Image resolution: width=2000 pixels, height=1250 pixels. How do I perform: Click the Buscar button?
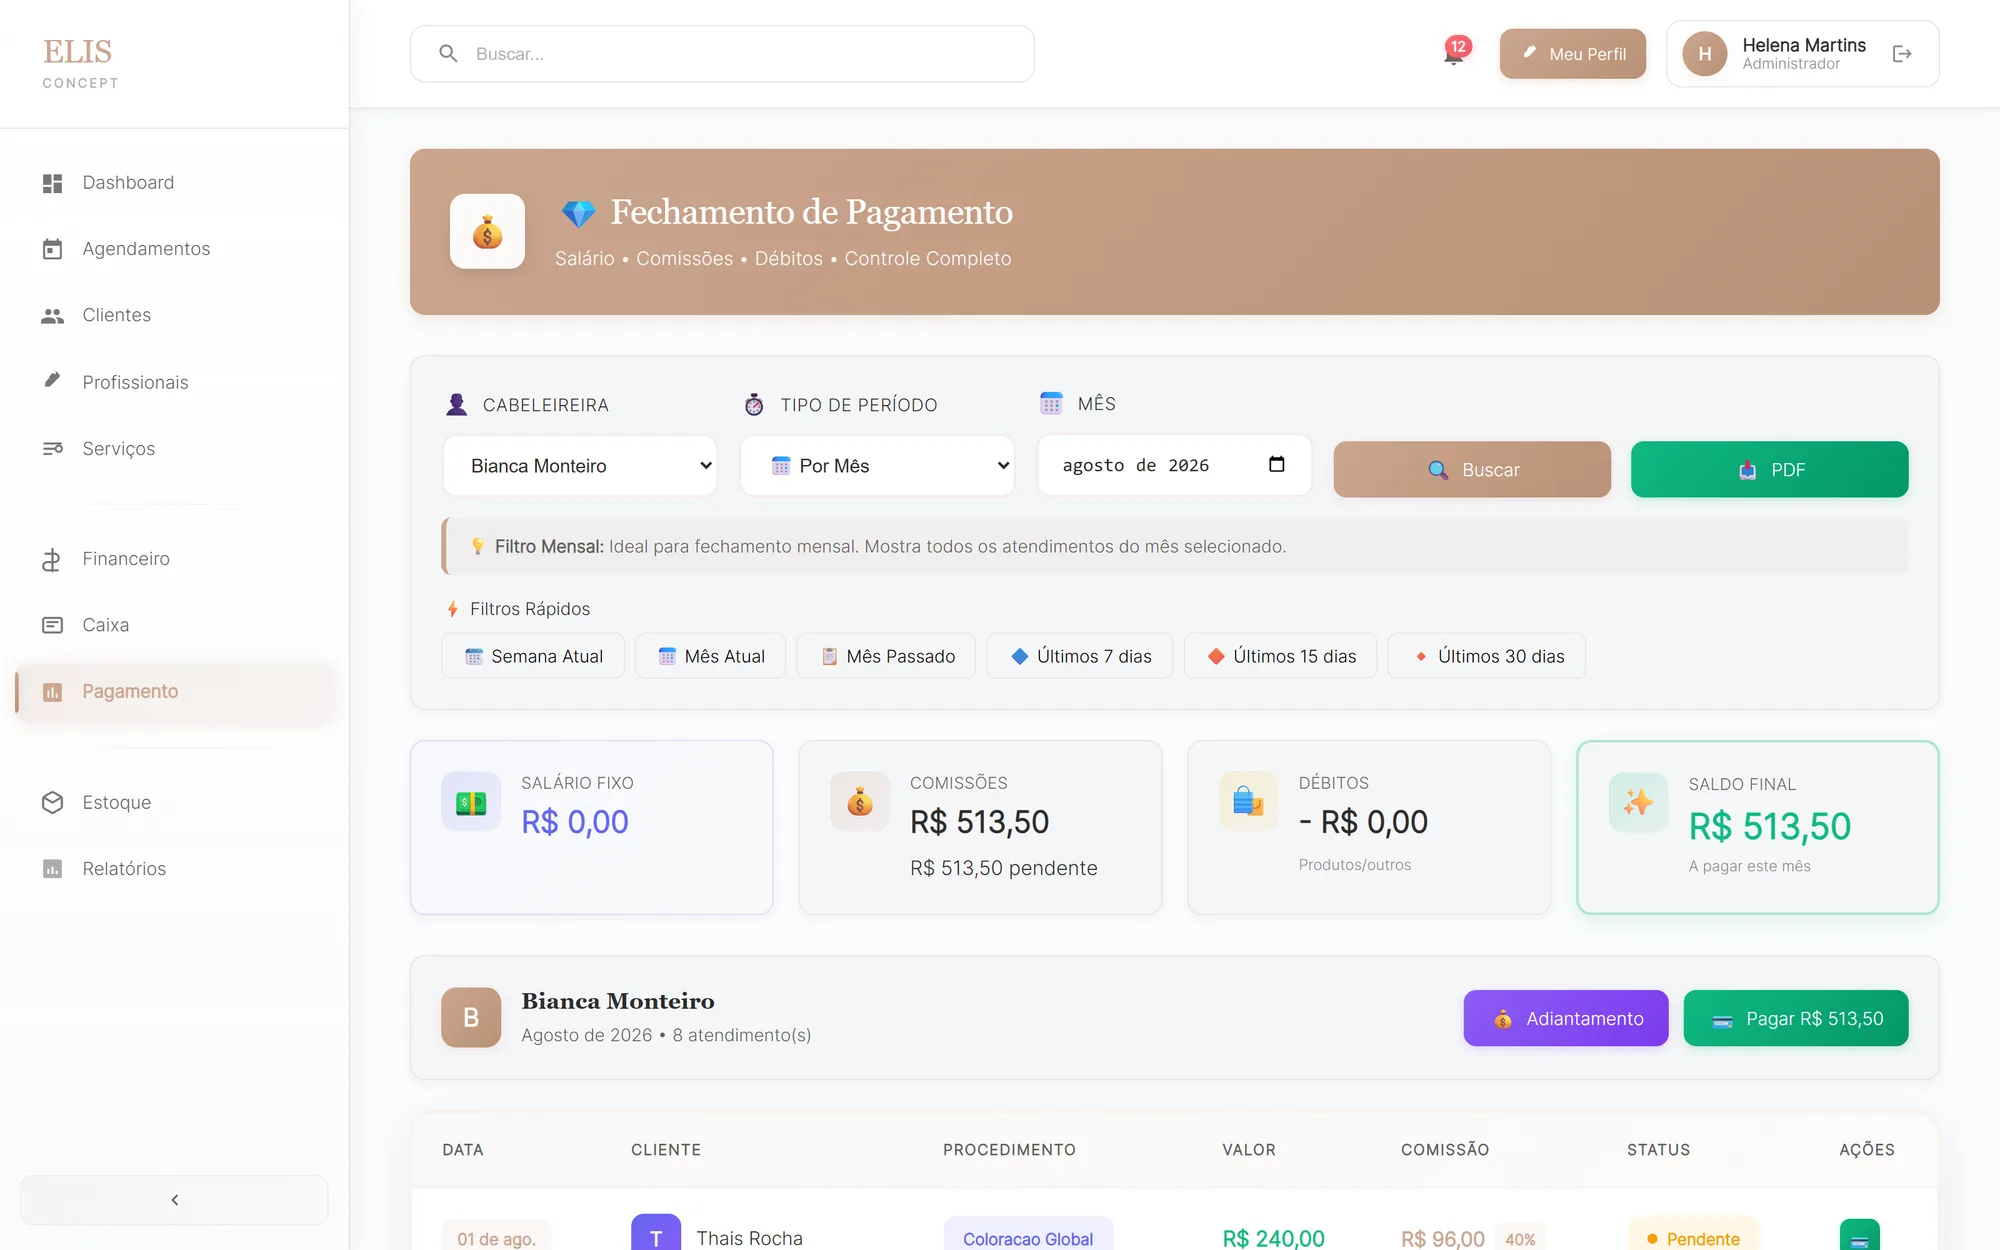coord(1472,469)
